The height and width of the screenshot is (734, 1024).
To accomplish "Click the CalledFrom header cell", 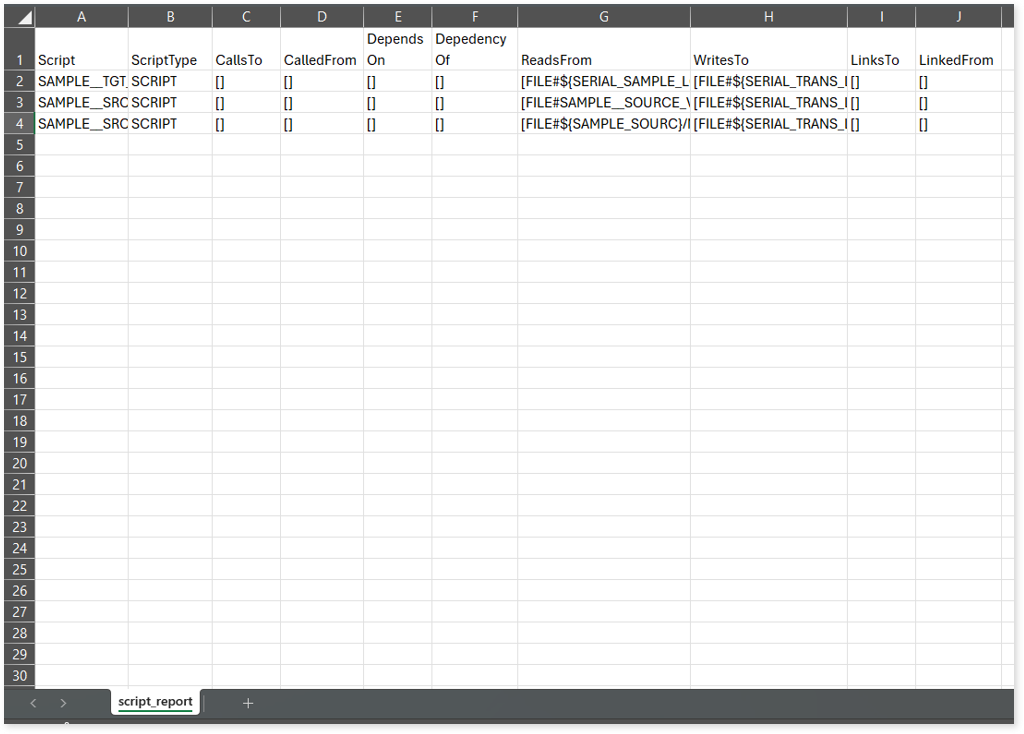I will [321, 60].
